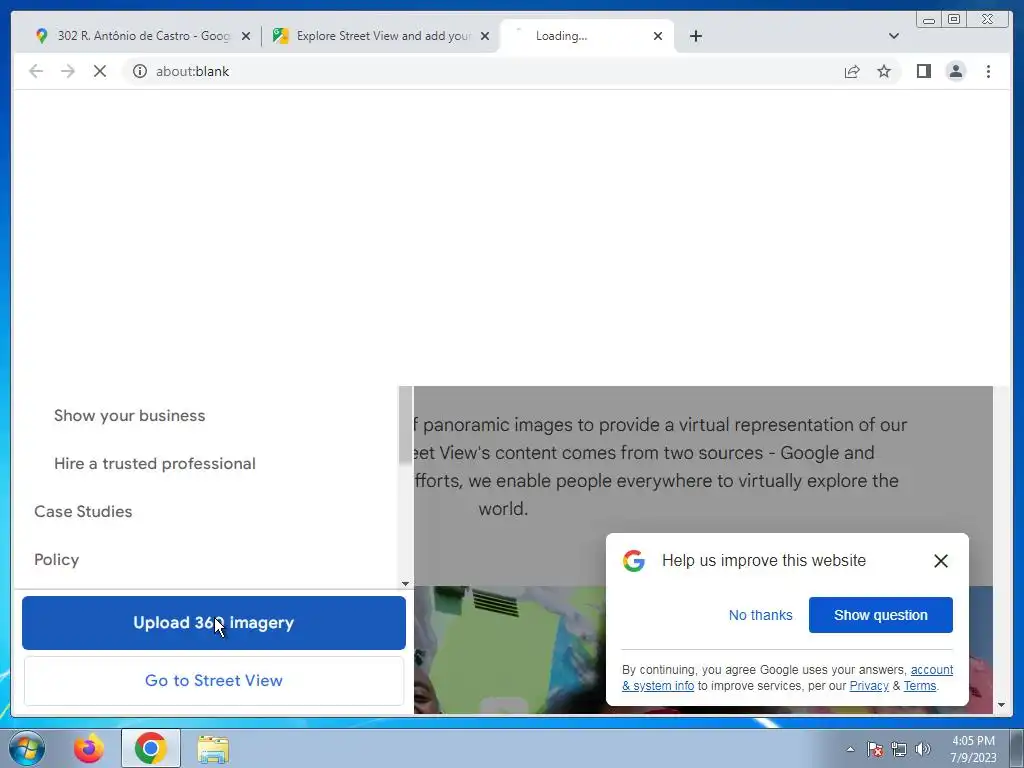The image size is (1024, 768).
Task: Open the Windows Start menu
Action: click(27, 748)
